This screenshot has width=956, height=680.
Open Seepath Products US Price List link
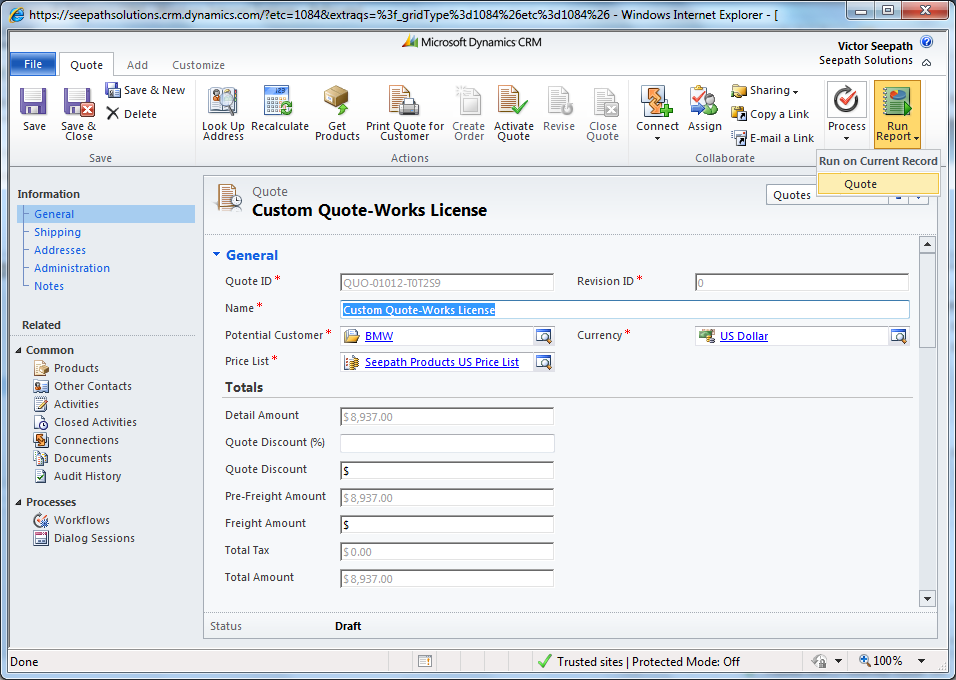coord(441,362)
